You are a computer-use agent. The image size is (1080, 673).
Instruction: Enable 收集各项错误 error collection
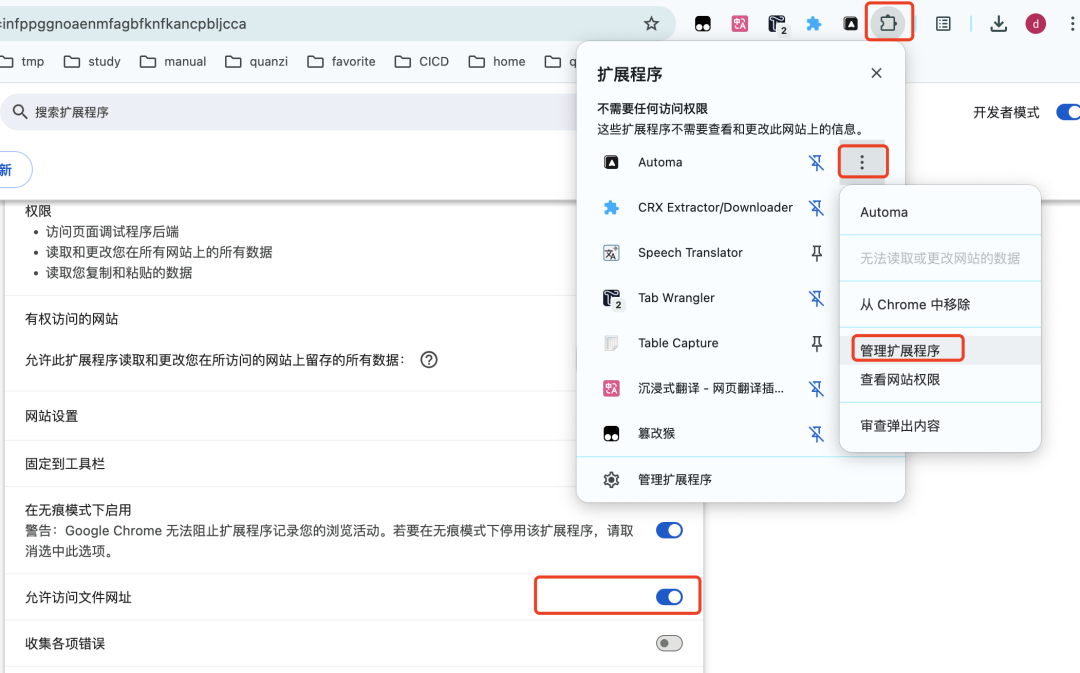click(669, 643)
